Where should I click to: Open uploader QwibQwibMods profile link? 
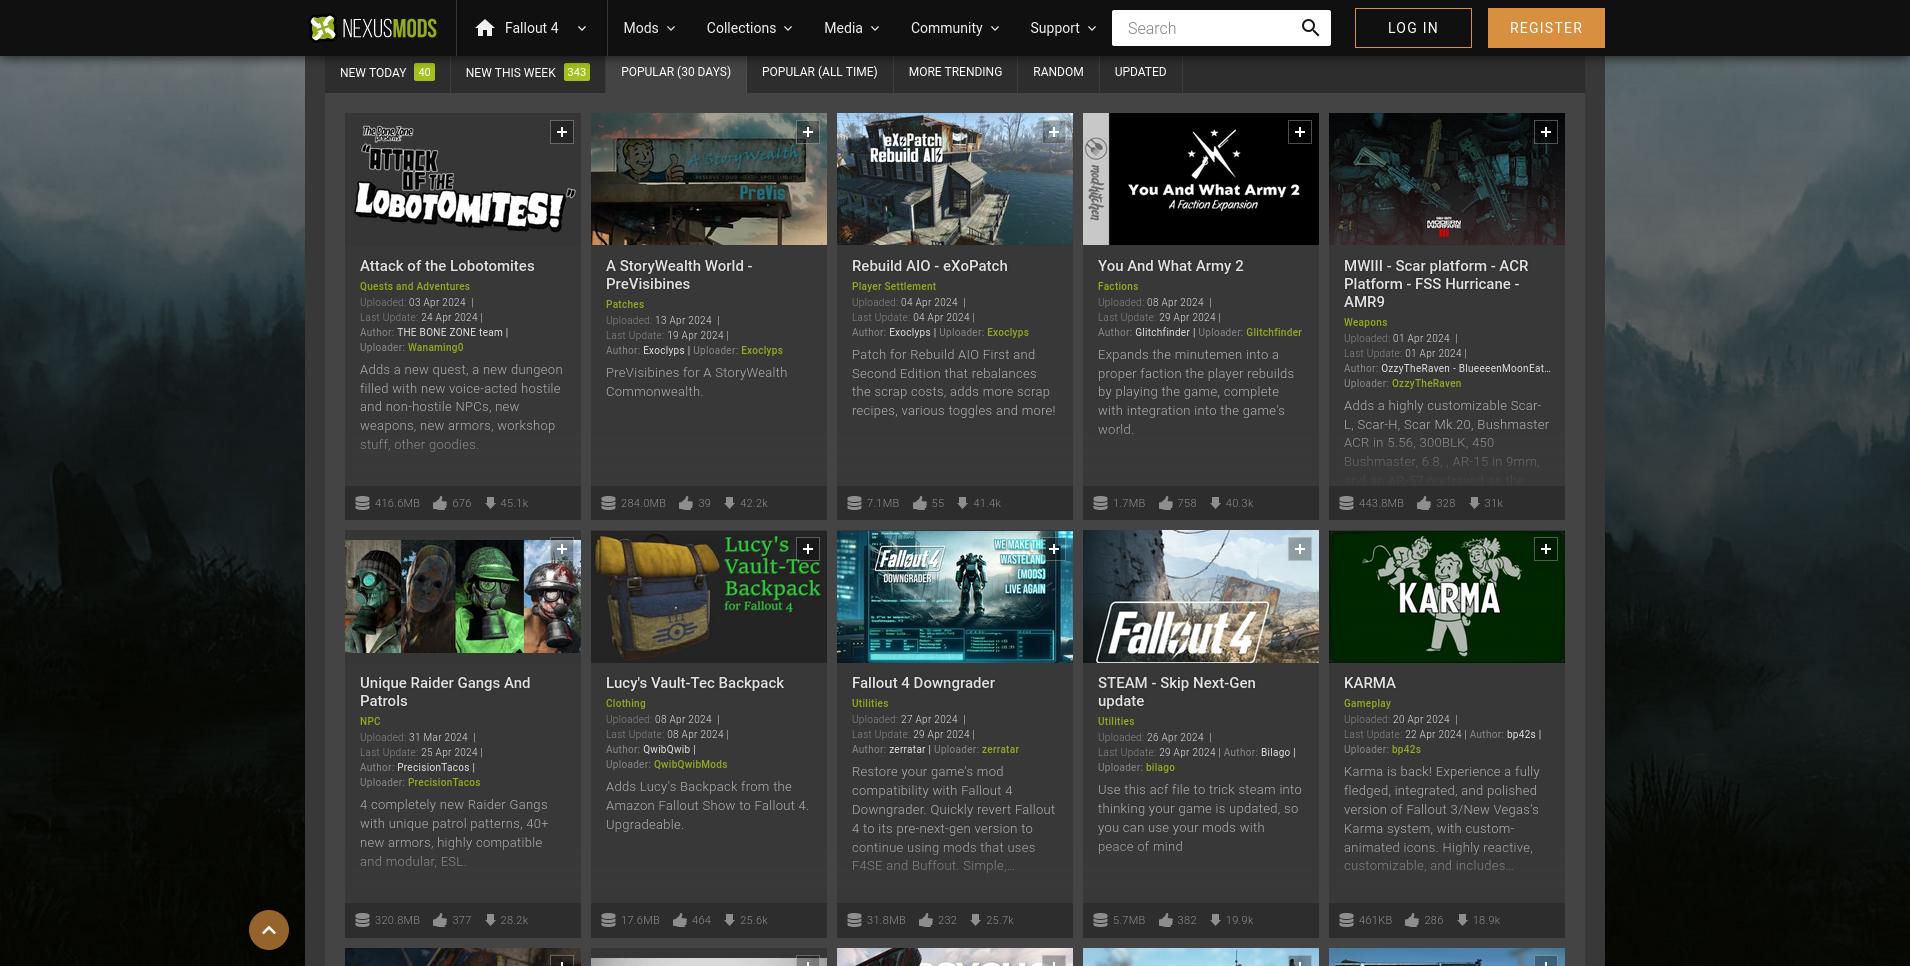click(690, 765)
